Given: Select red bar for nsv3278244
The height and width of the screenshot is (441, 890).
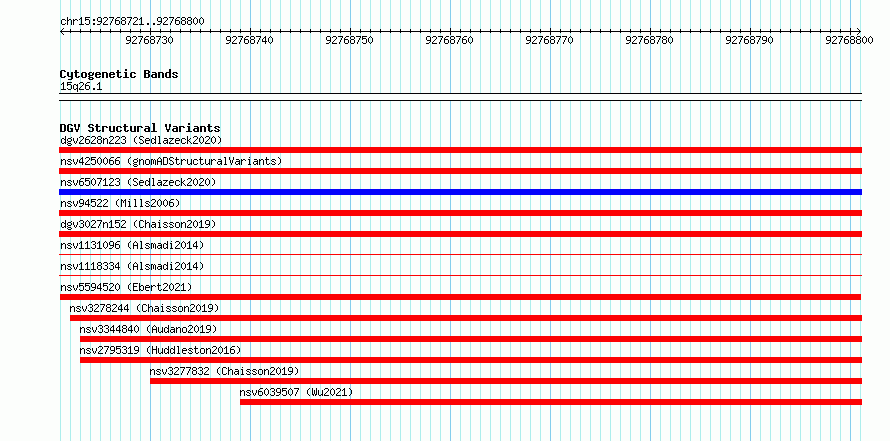Looking at the screenshot, I should 465,318.
